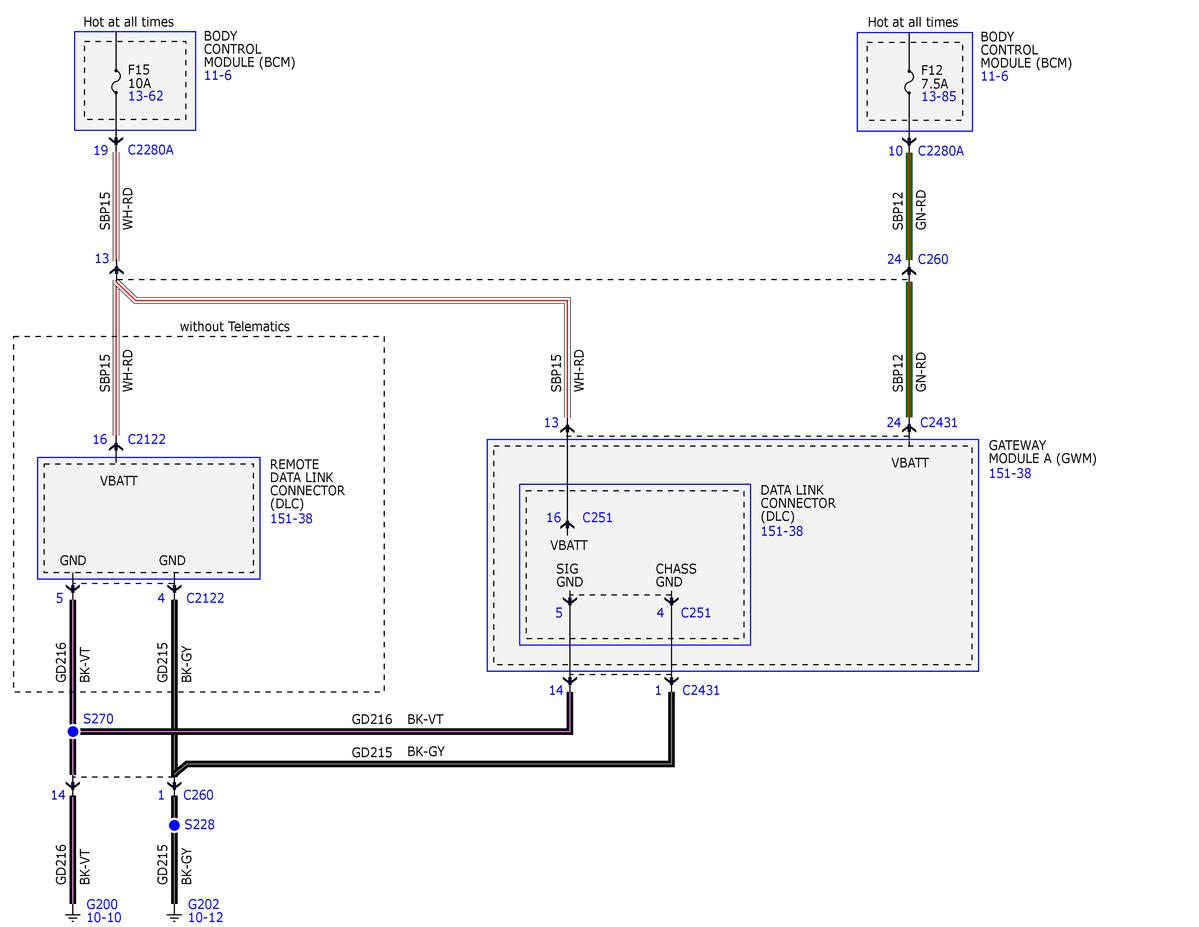The image size is (1199, 927).
Task: Open the 13-85 fuse page link
Action: 938,96
